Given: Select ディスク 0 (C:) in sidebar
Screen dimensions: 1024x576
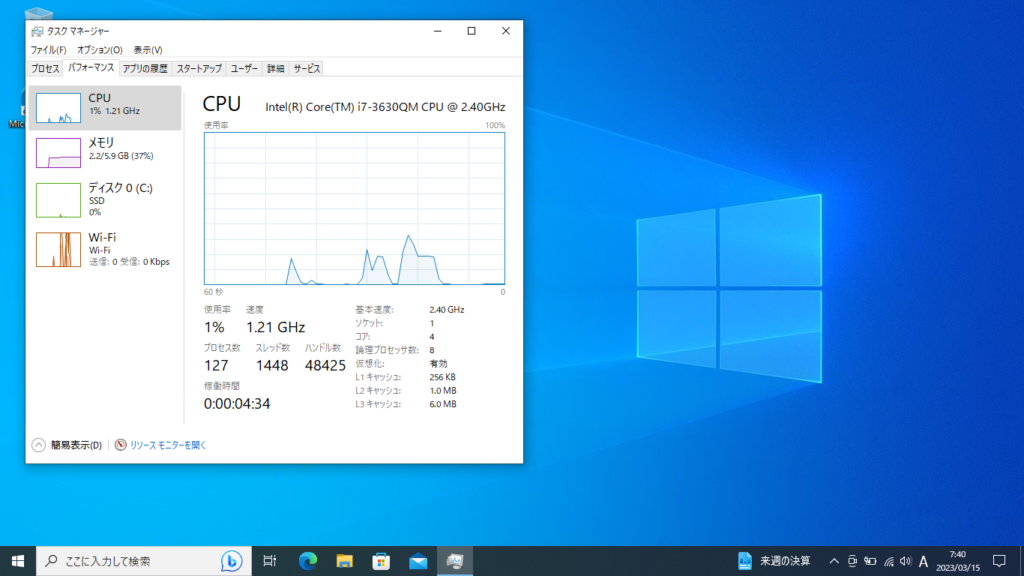Looking at the screenshot, I should click(105, 199).
